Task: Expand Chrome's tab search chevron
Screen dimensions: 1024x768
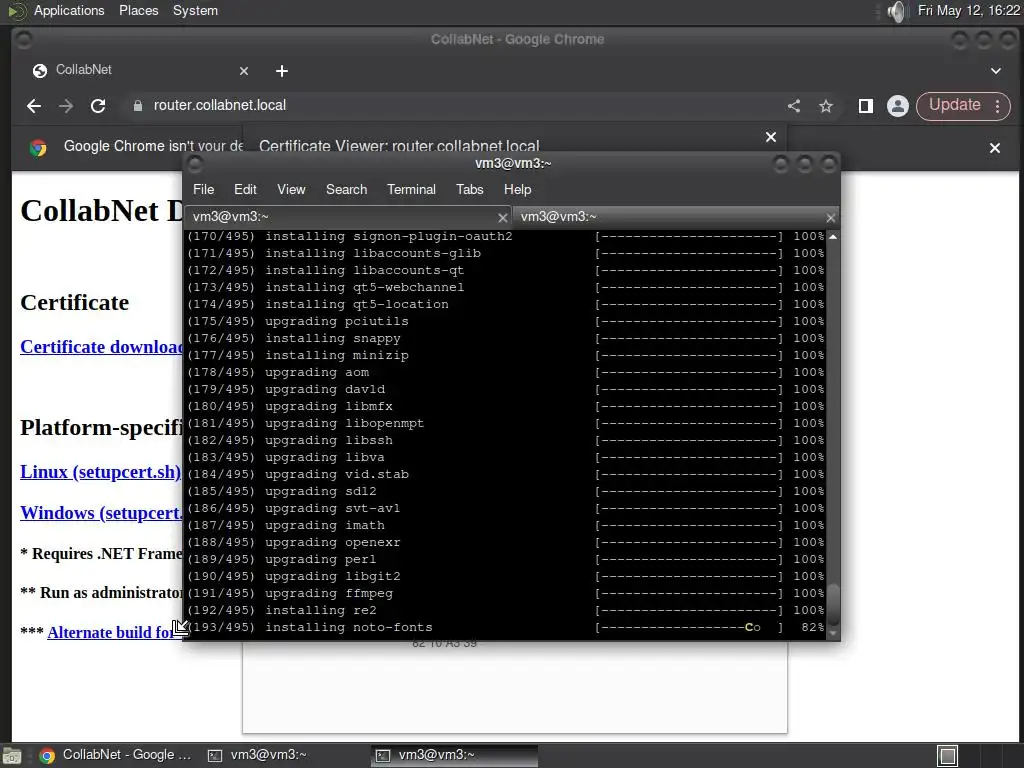Action: (996, 71)
